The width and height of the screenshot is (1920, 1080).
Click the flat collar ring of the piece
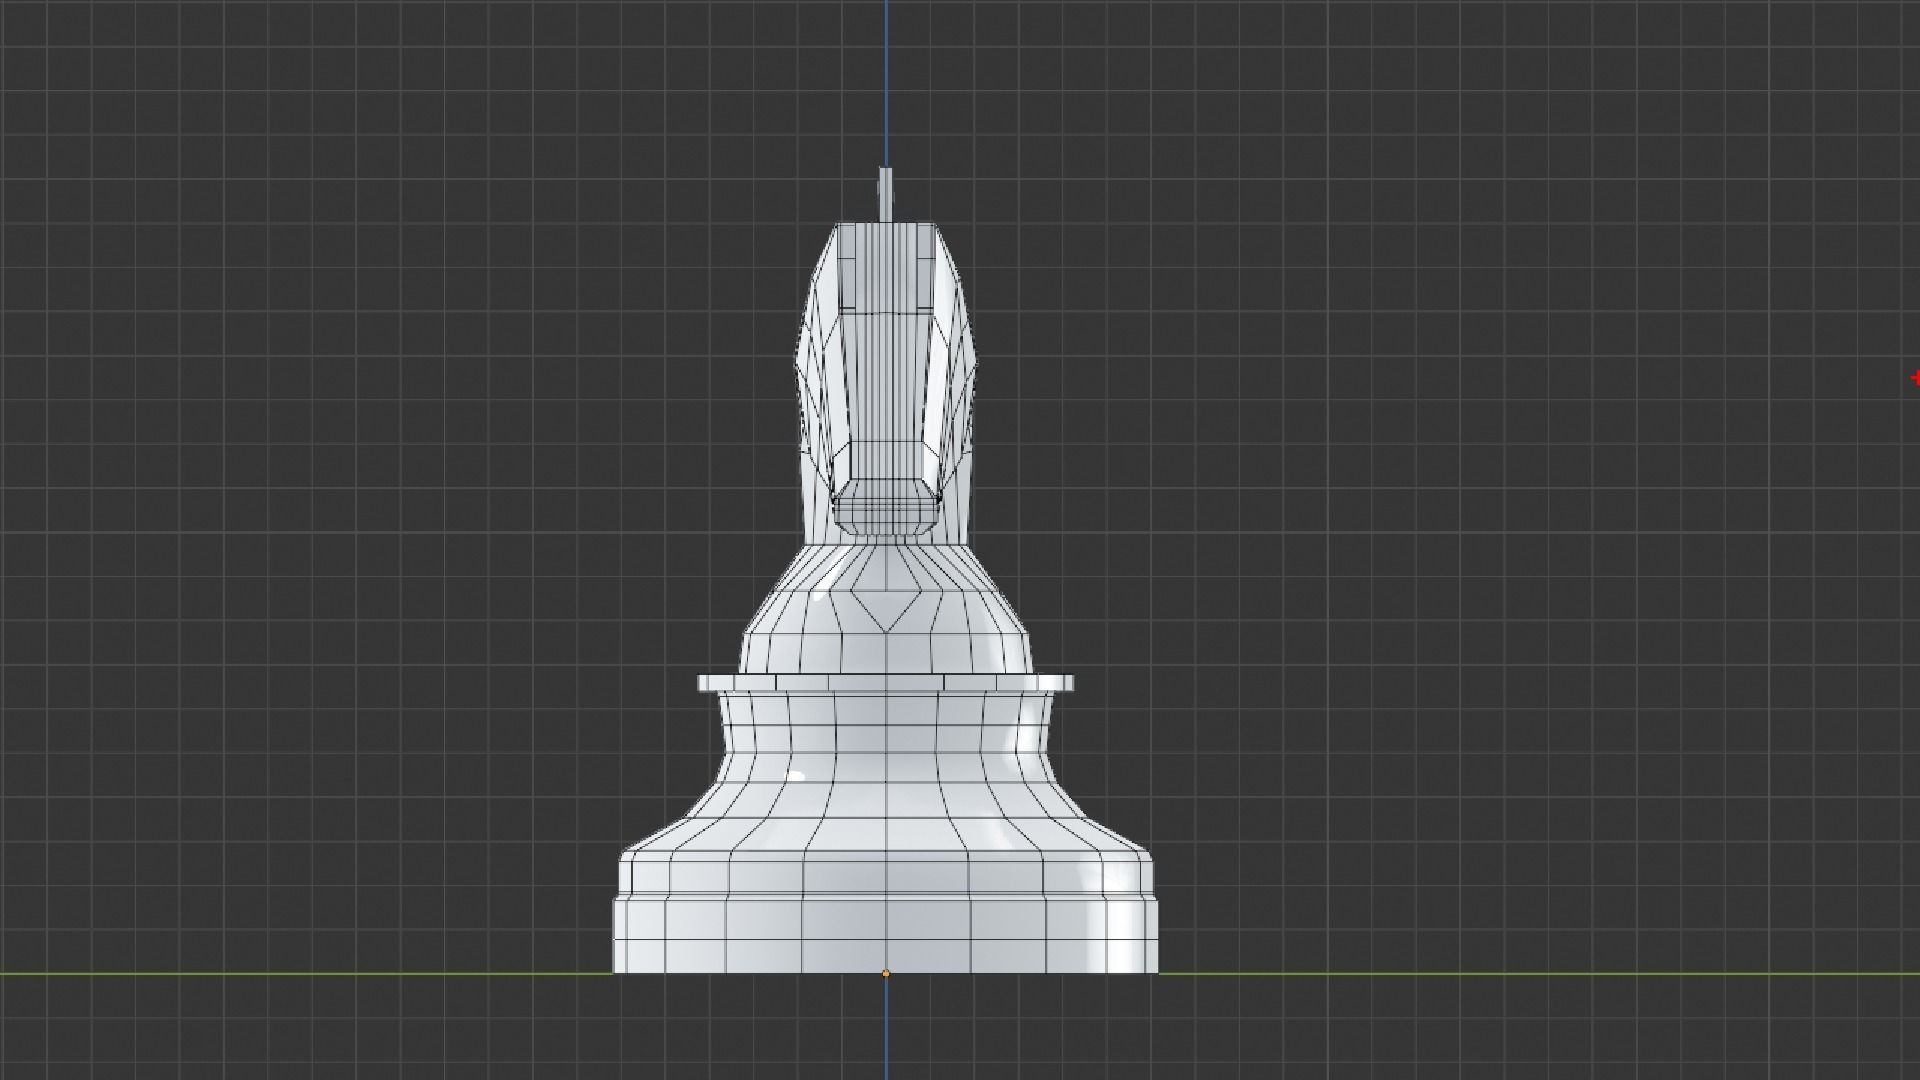click(x=886, y=684)
